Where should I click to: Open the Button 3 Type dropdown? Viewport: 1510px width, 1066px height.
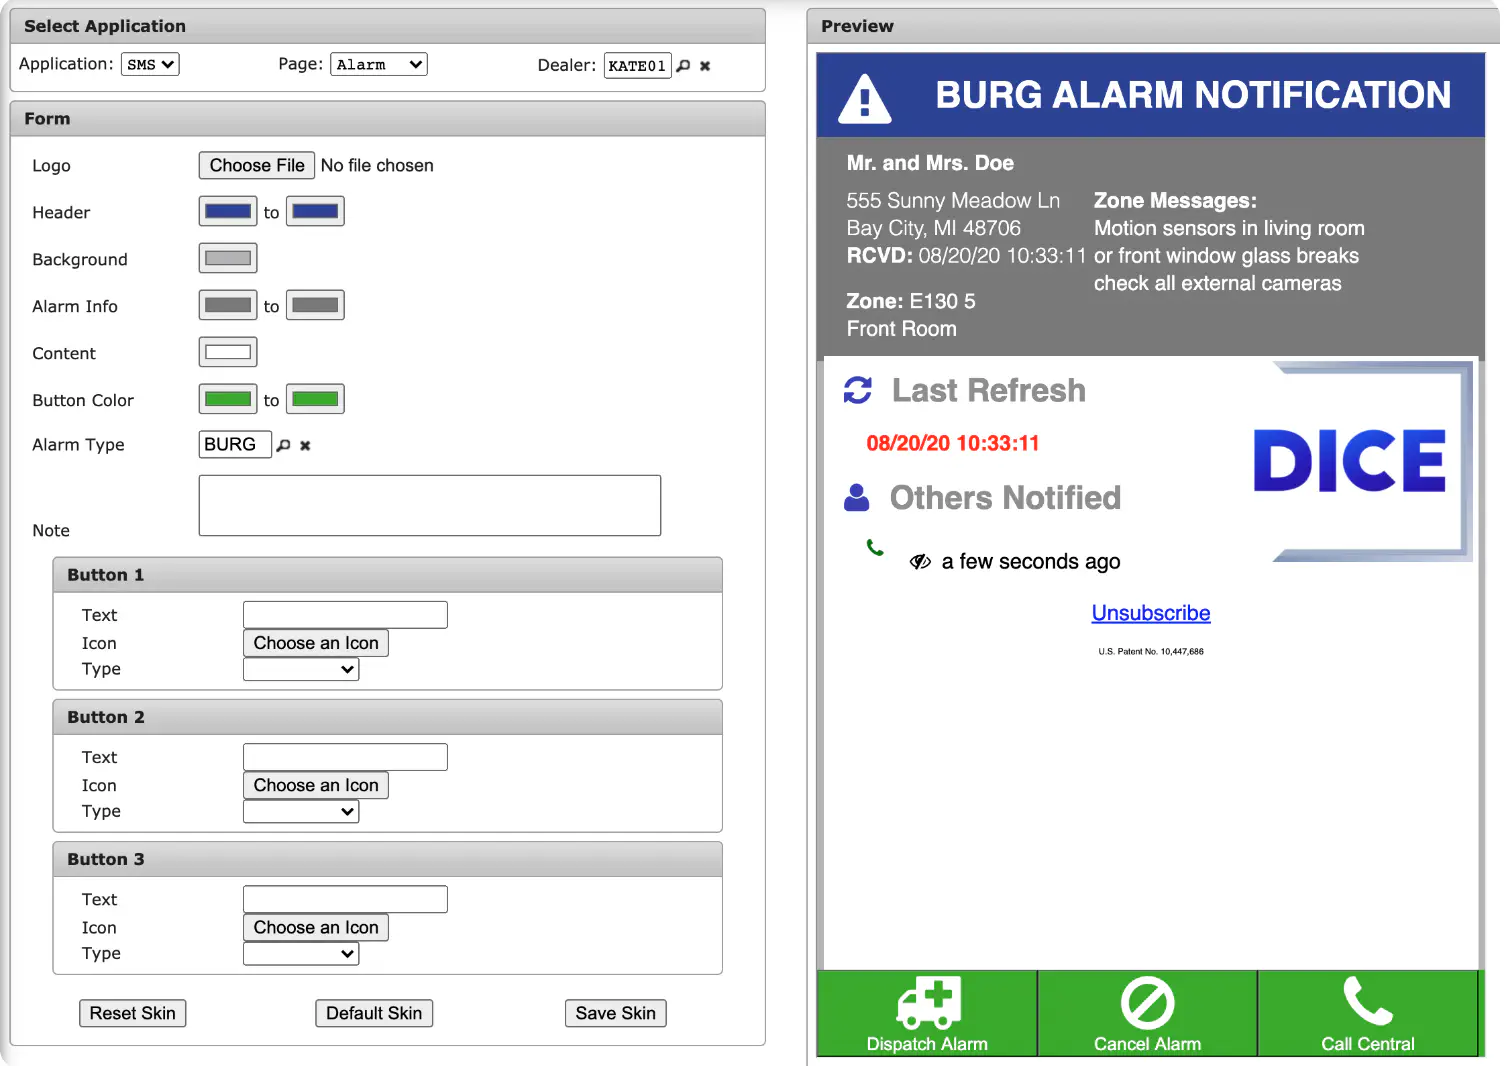pyautogui.click(x=301, y=954)
